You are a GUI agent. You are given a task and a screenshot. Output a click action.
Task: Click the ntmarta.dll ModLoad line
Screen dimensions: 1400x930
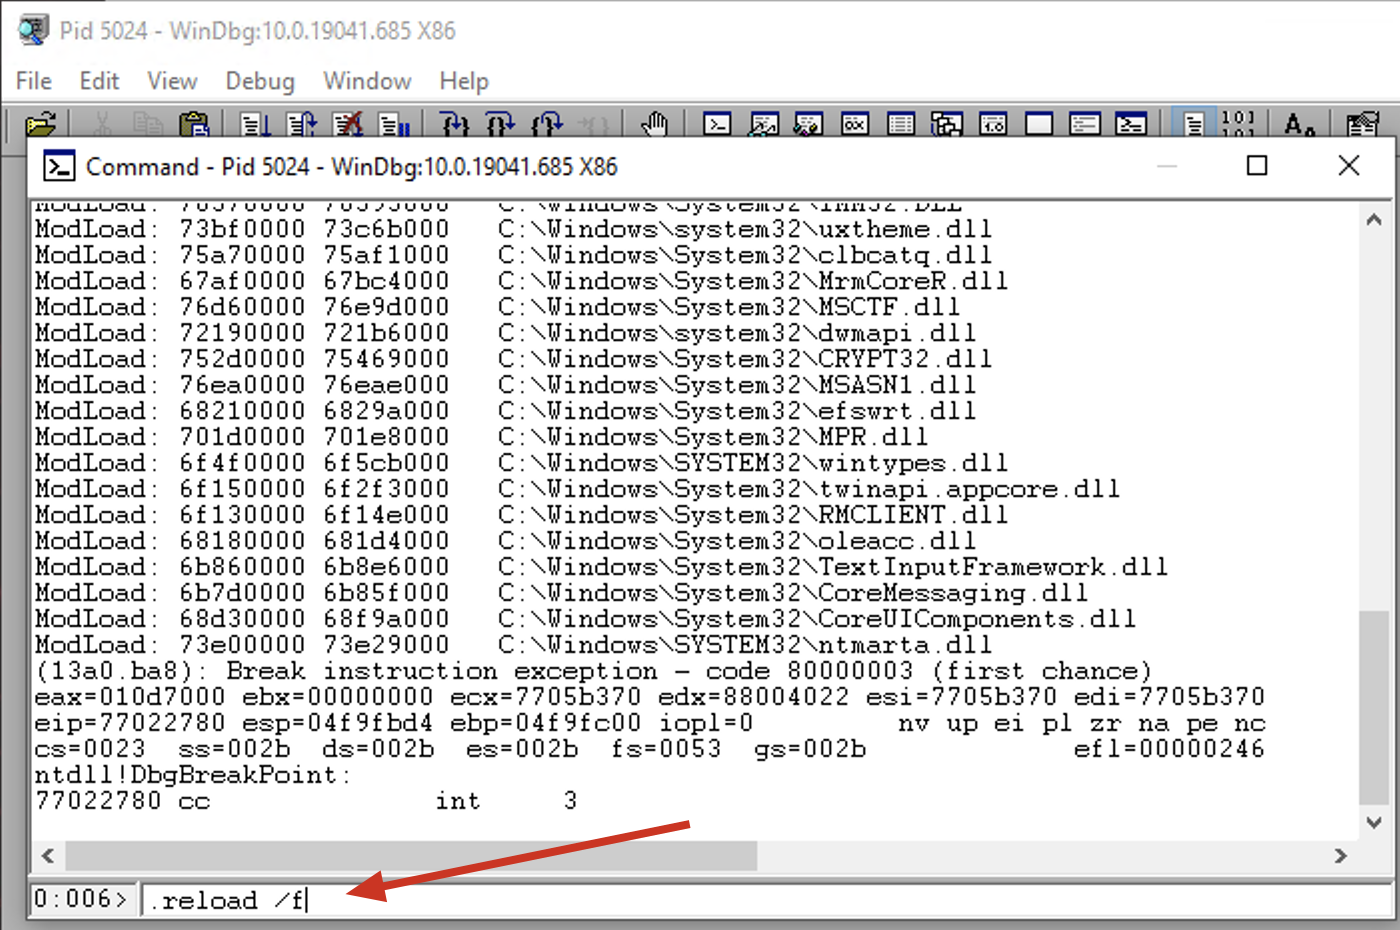(x=513, y=645)
